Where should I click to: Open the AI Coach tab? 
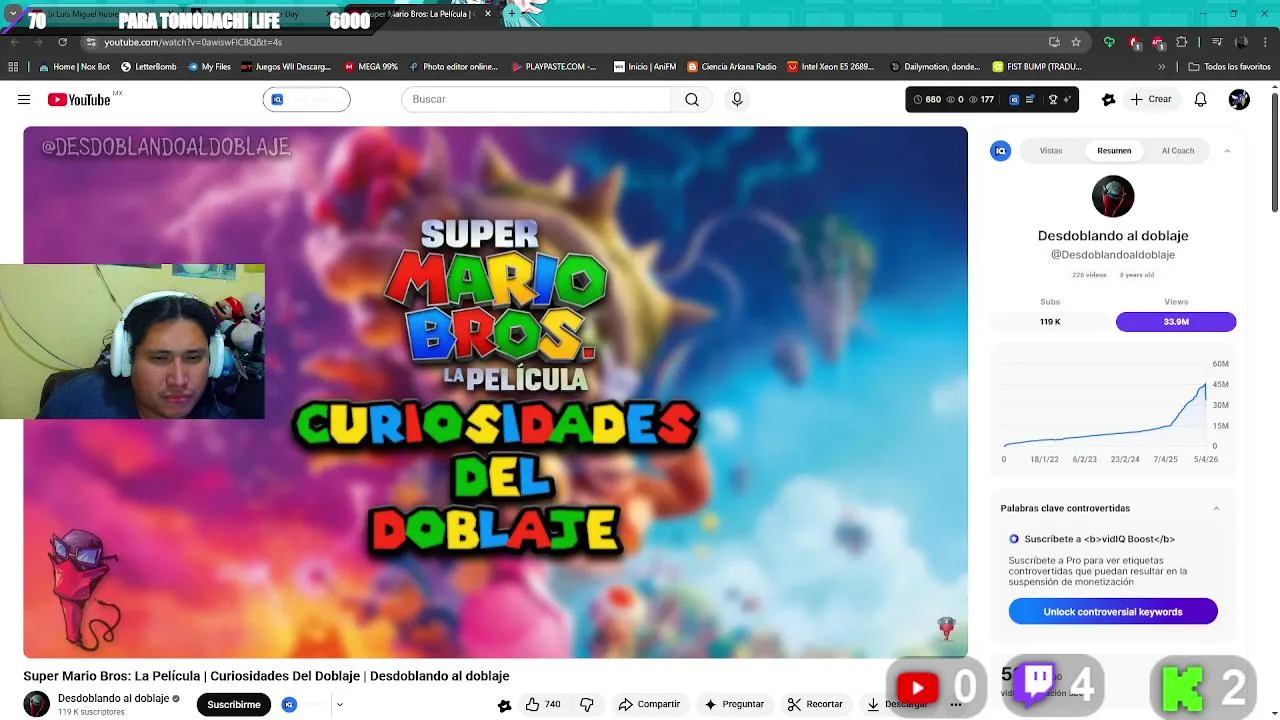(x=1178, y=151)
